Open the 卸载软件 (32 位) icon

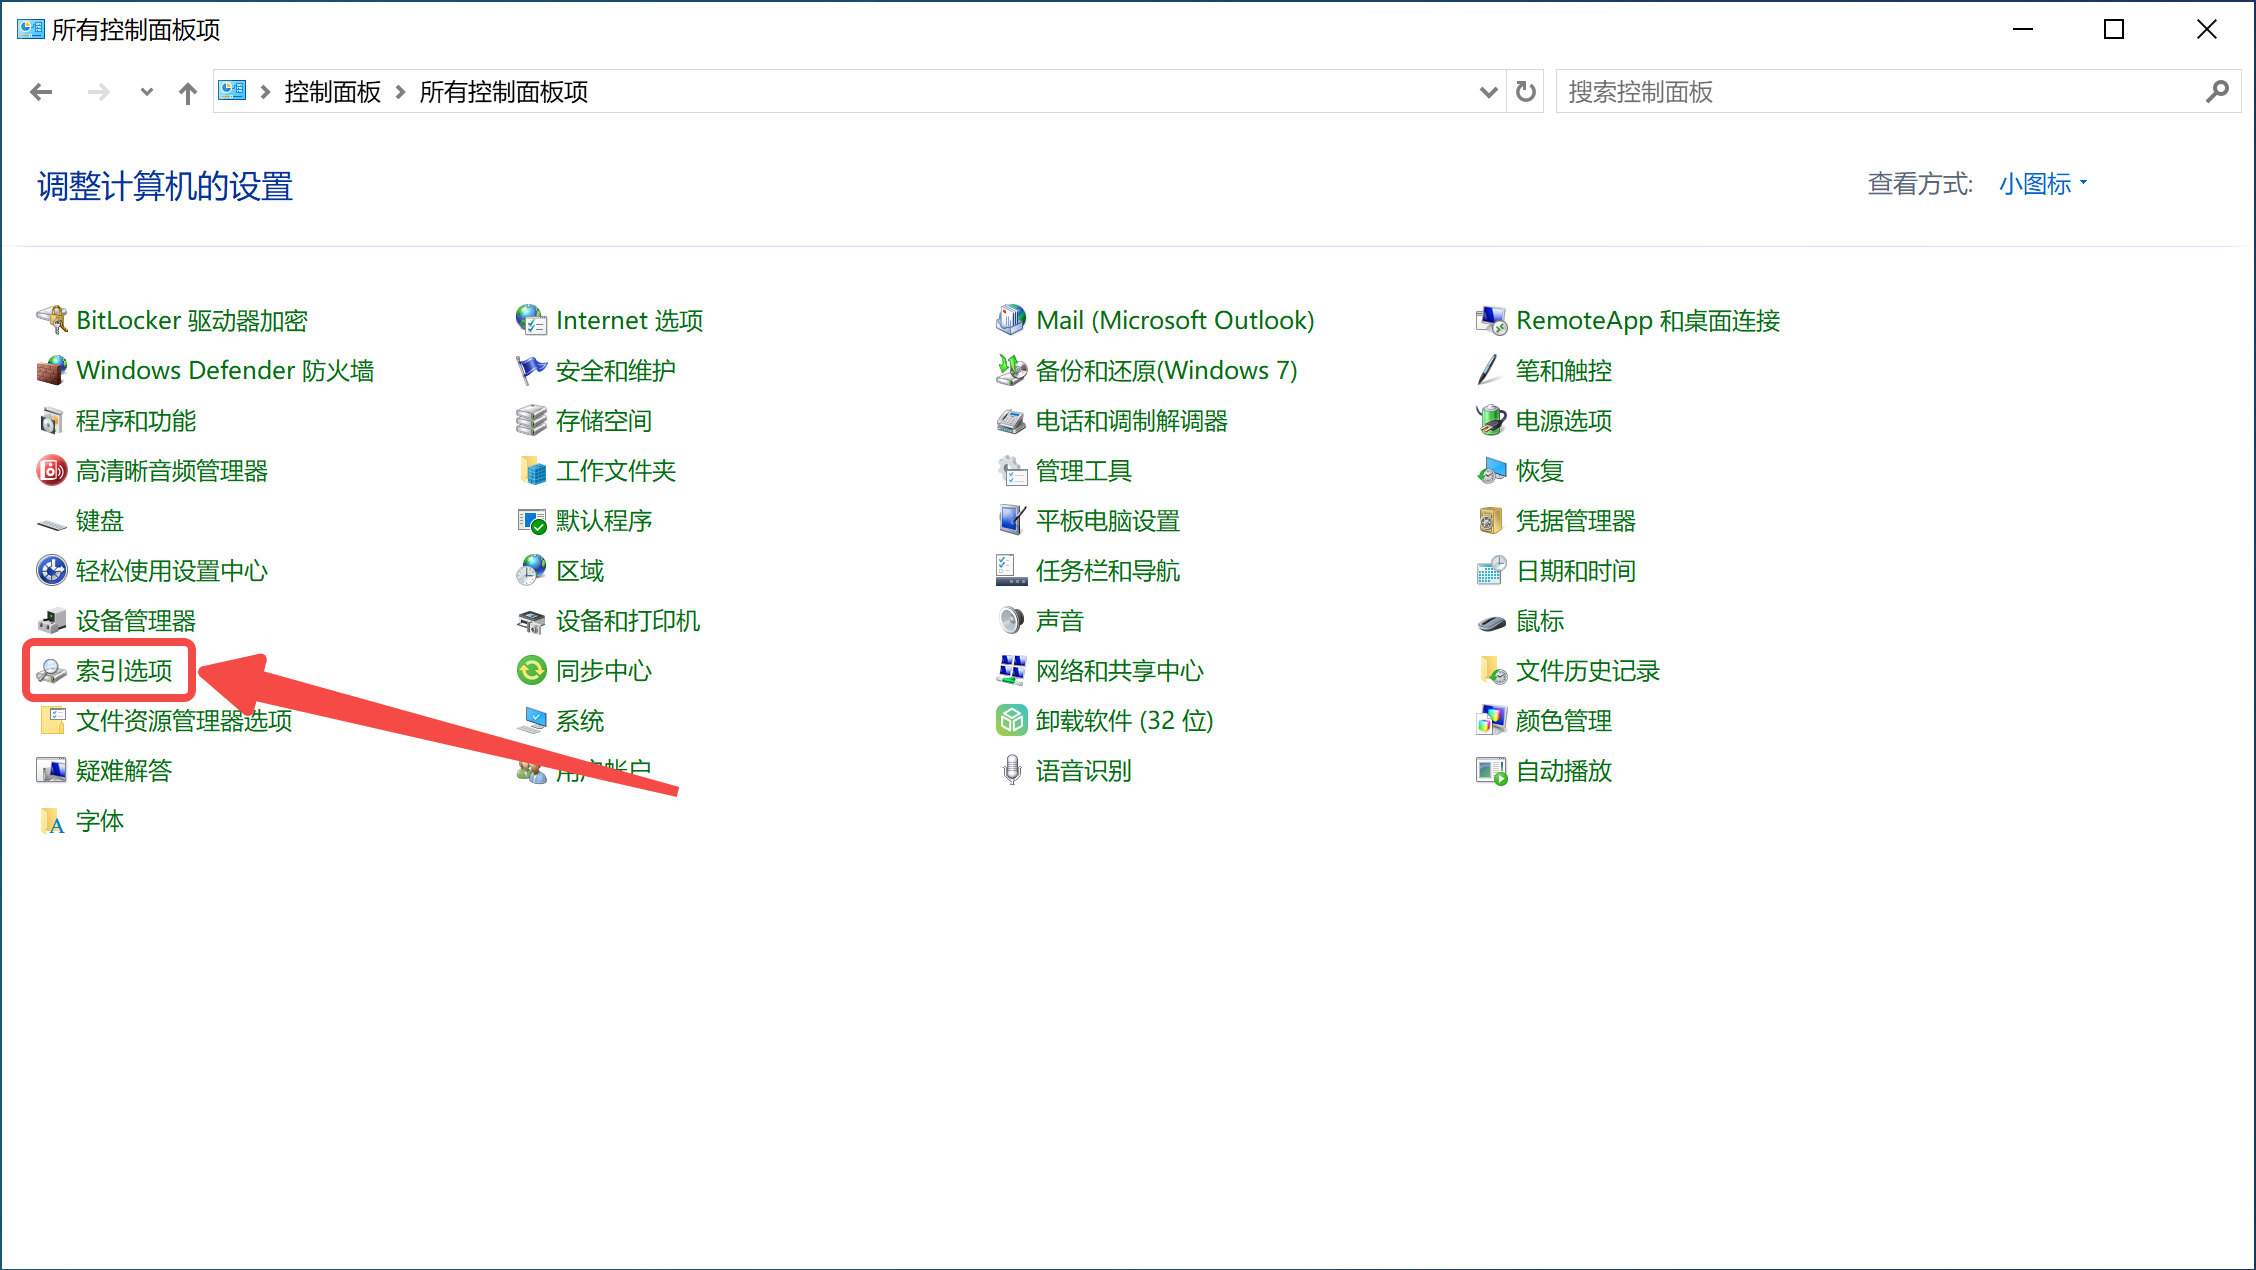(1011, 720)
